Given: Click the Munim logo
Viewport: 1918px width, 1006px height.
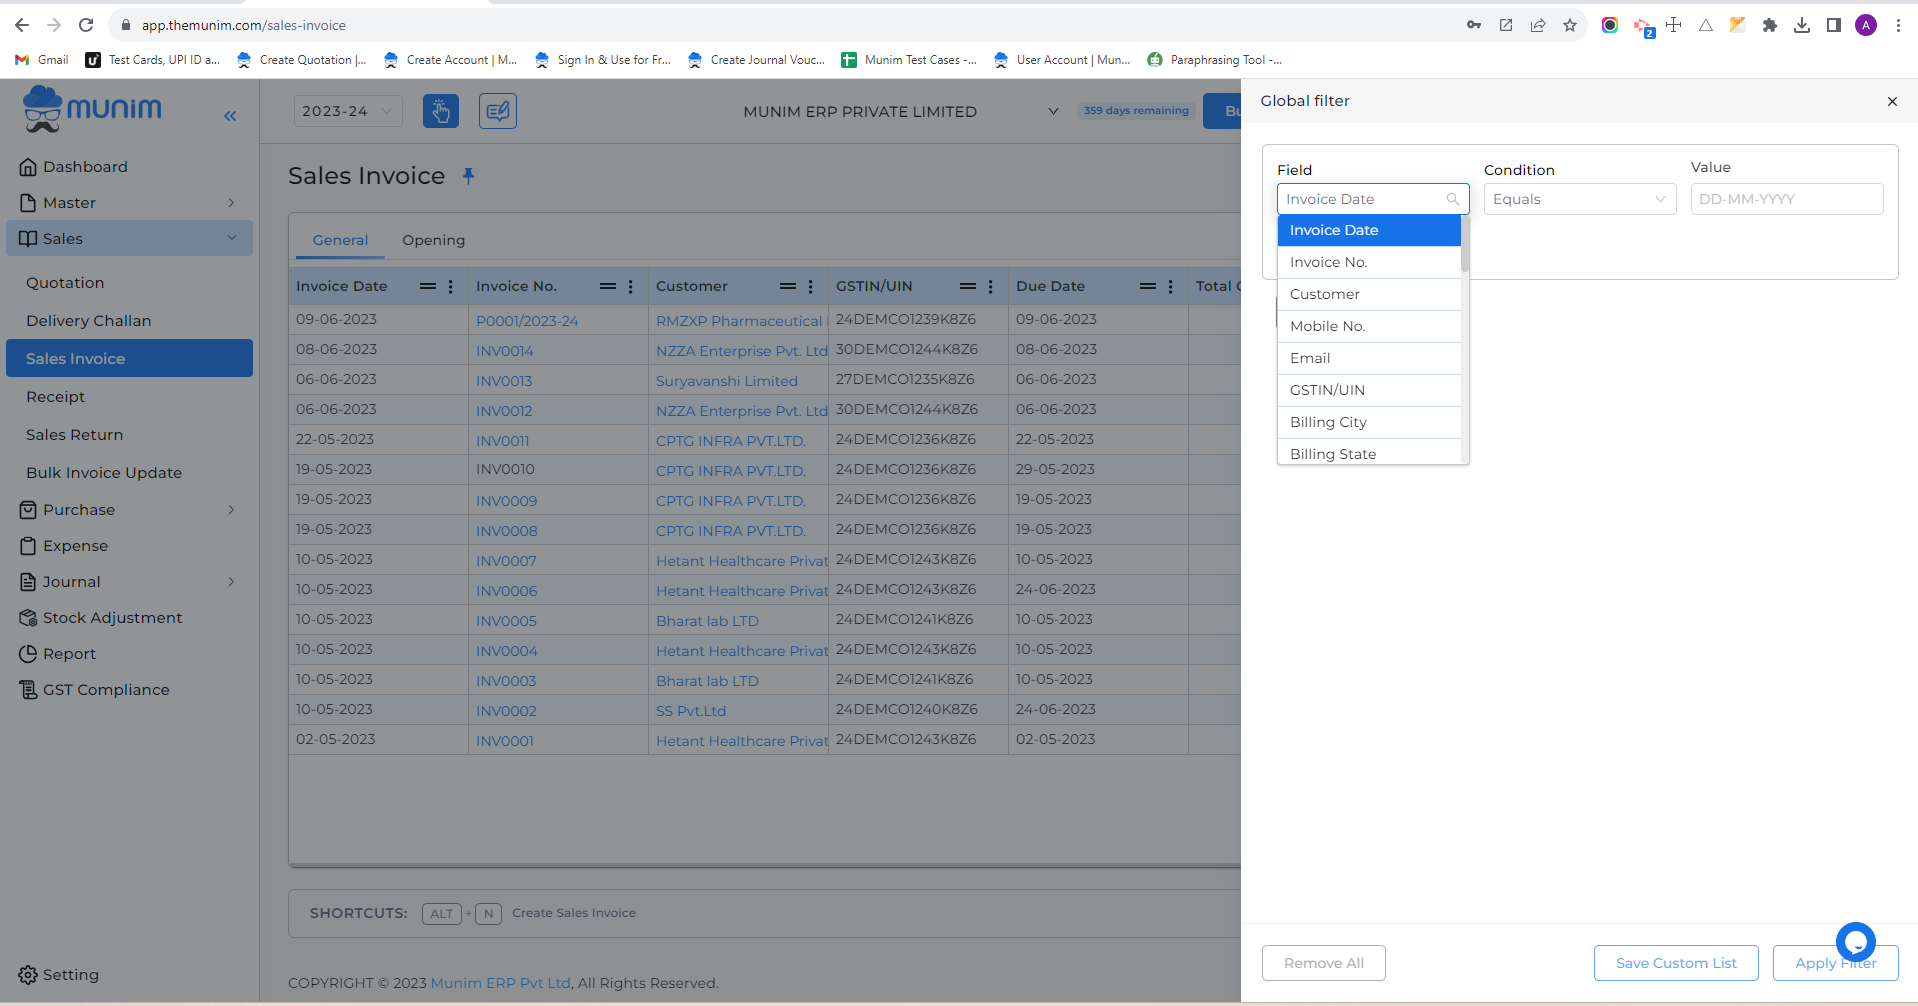Looking at the screenshot, I should click(92, 109).
